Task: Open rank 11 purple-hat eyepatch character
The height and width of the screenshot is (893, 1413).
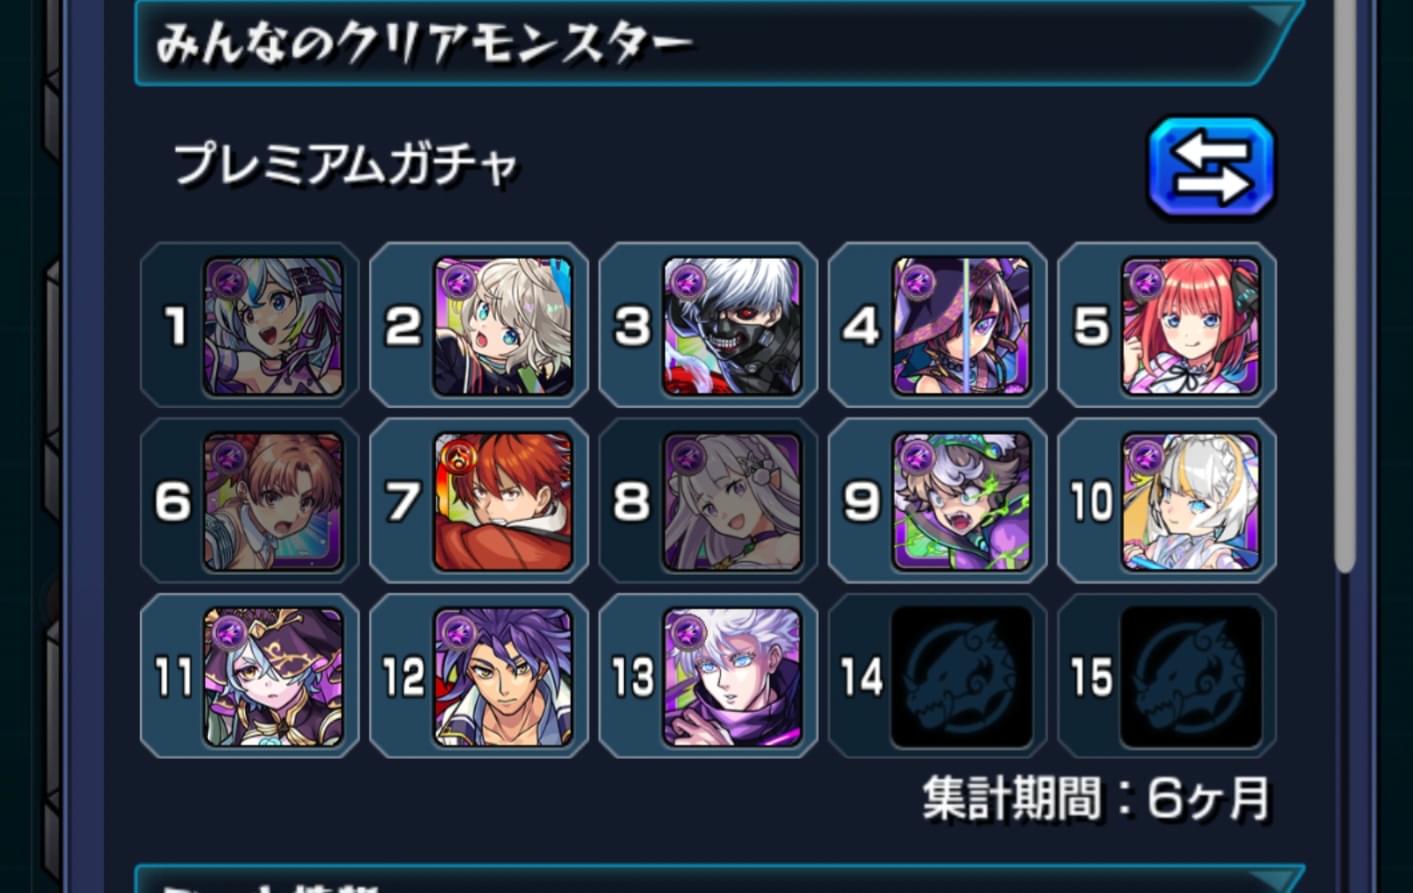Action: point(274,677)
